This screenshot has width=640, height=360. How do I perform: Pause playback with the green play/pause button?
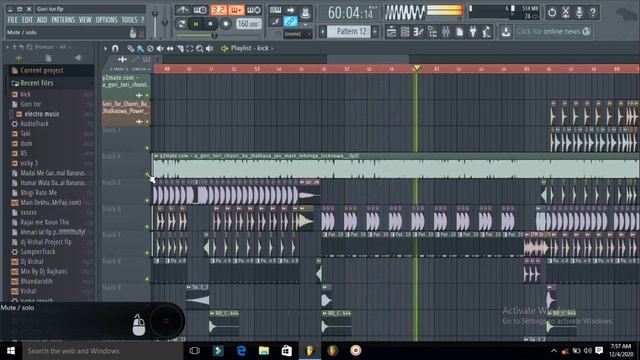[x=196, y=24]
